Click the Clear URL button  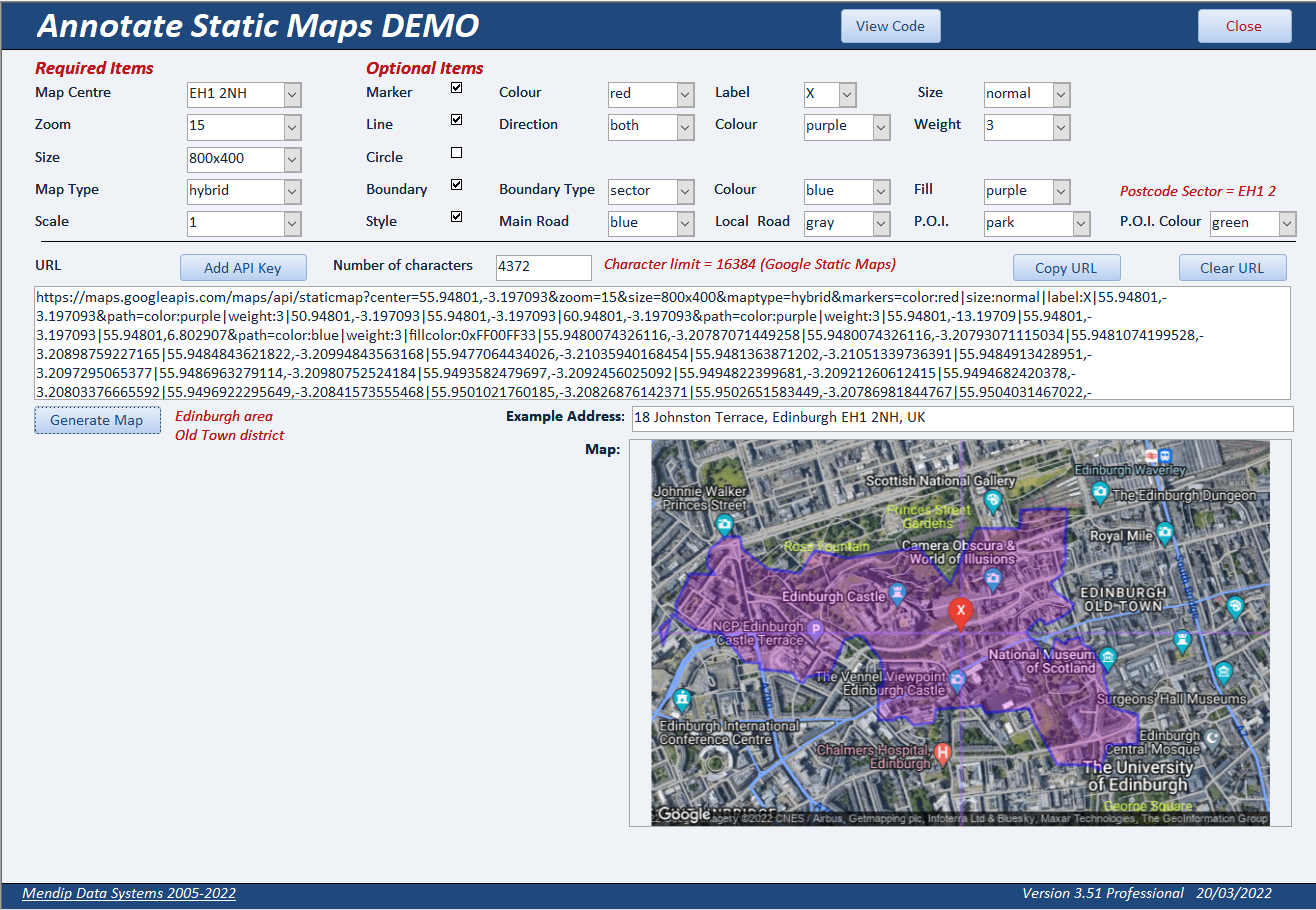coord(1232,268)
